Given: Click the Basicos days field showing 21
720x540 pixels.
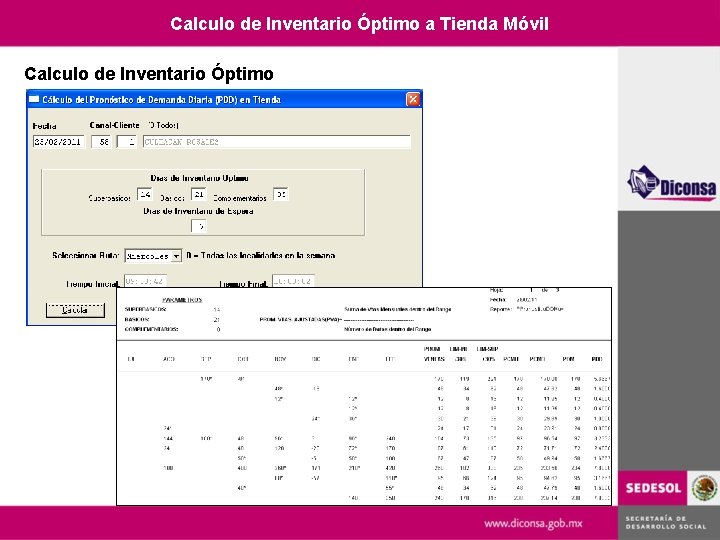Looking at the screenshot, I should (198, 194).
